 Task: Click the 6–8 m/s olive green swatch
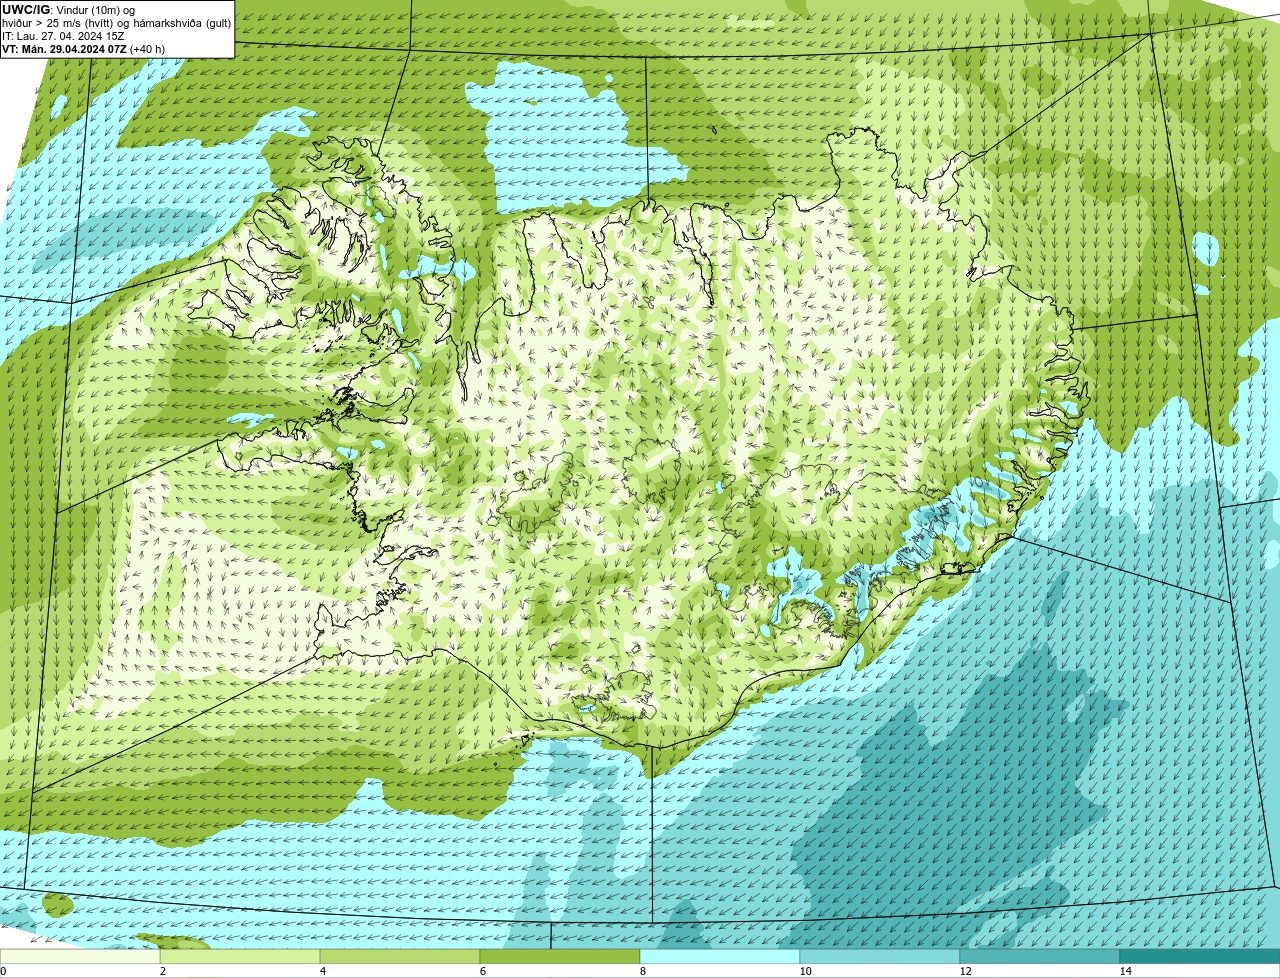point(560,956)
